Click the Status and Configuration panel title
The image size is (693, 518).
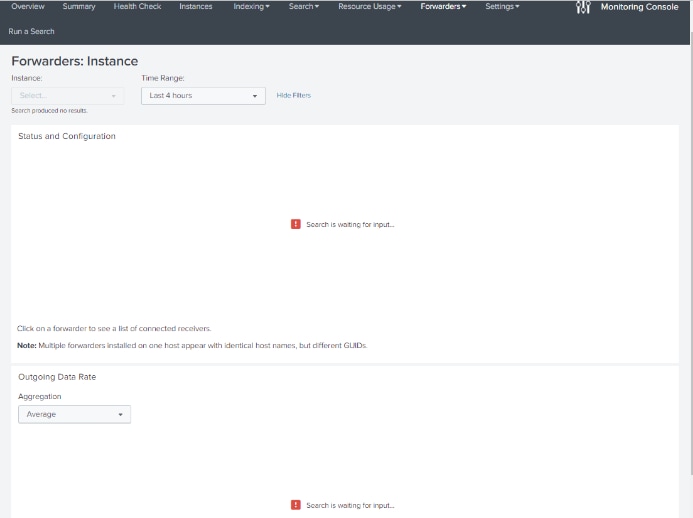point(67,136)
